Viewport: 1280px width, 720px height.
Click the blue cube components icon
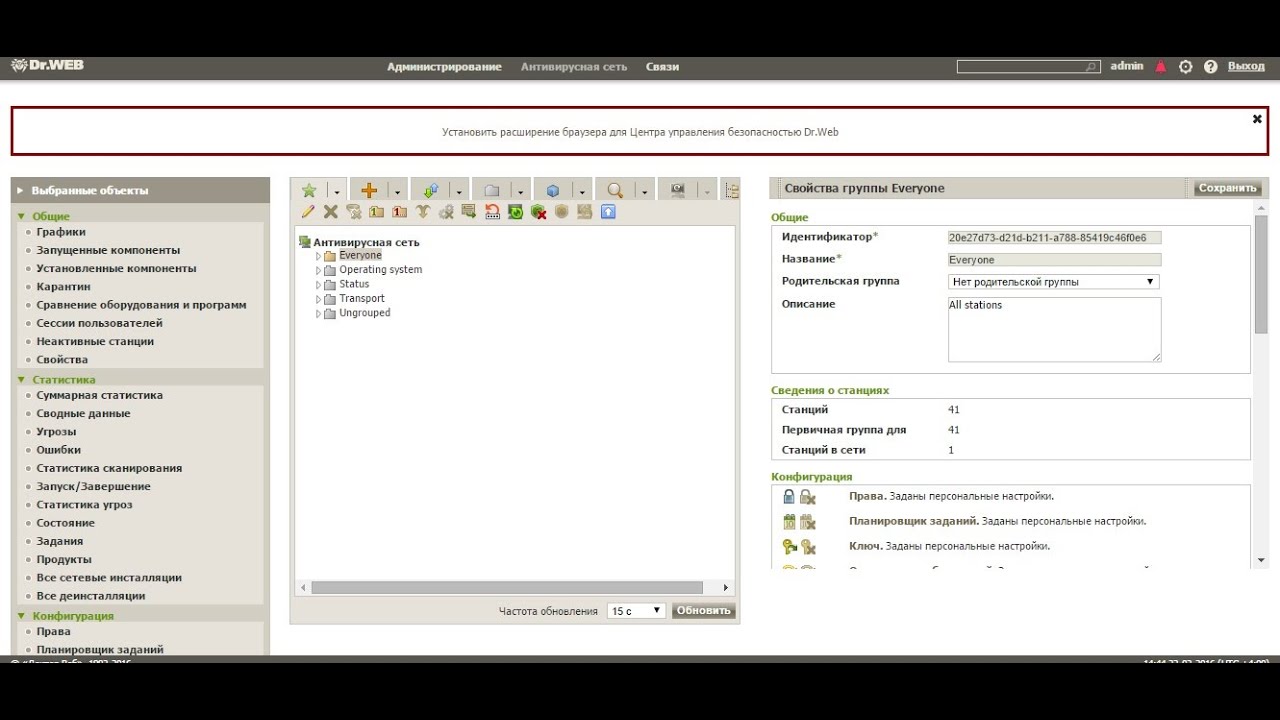pos(553,191)
